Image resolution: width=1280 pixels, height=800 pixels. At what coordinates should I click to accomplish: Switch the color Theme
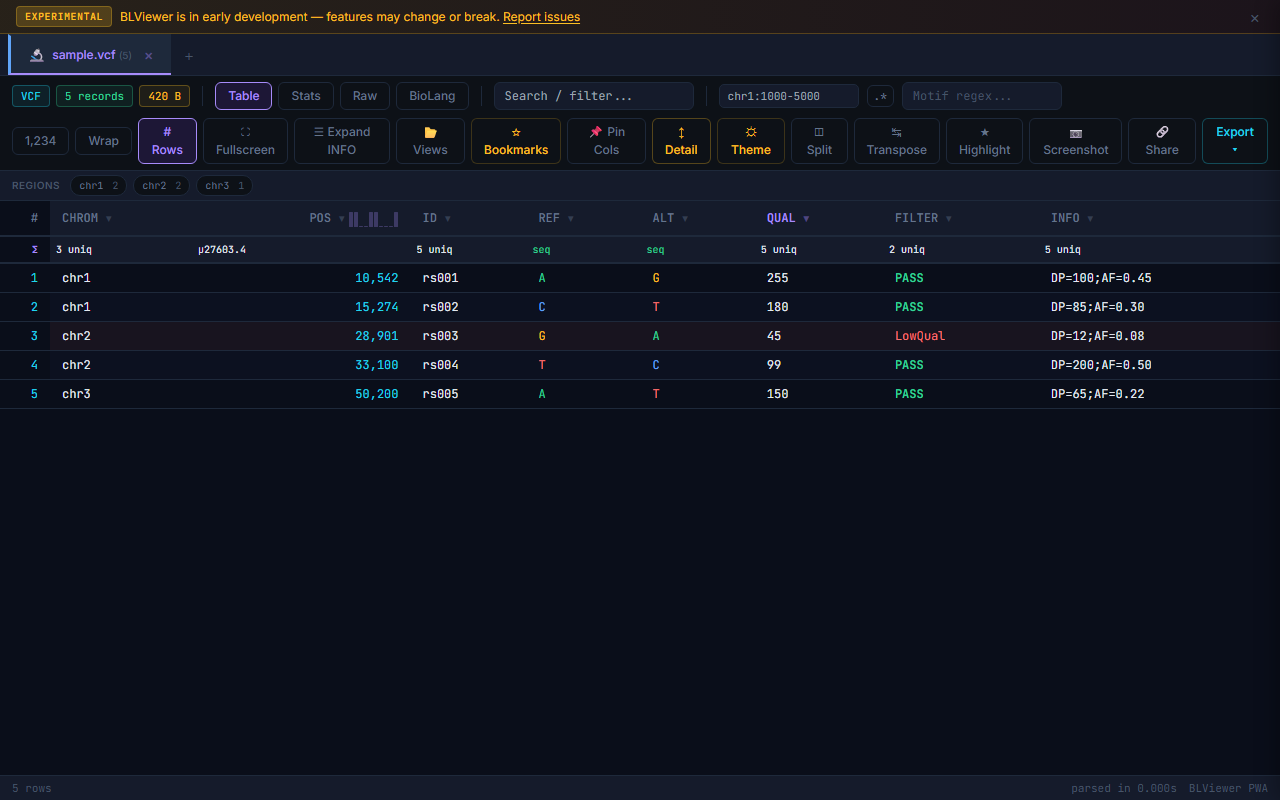tap(750, 140)
